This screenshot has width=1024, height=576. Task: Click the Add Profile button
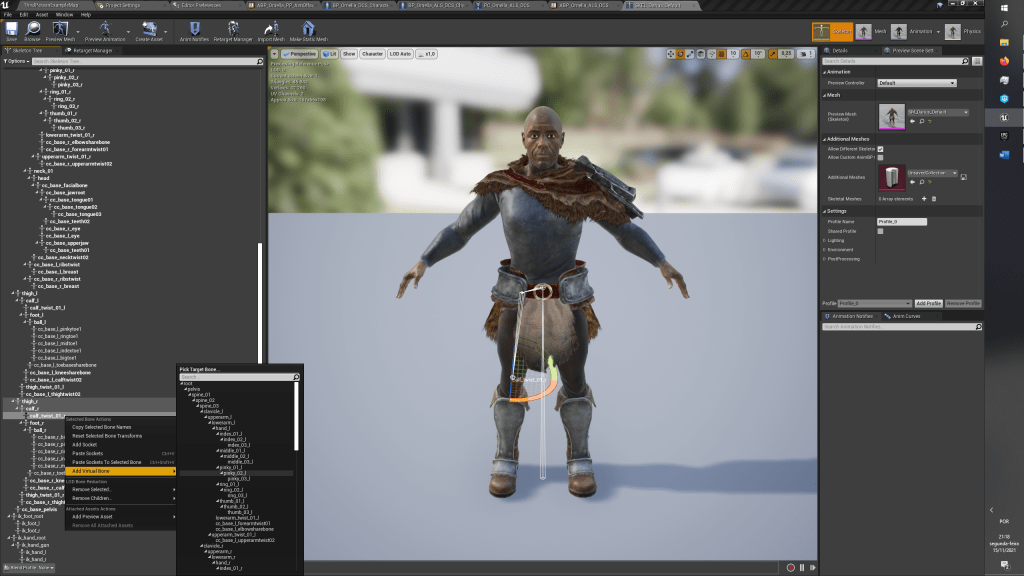928,303
